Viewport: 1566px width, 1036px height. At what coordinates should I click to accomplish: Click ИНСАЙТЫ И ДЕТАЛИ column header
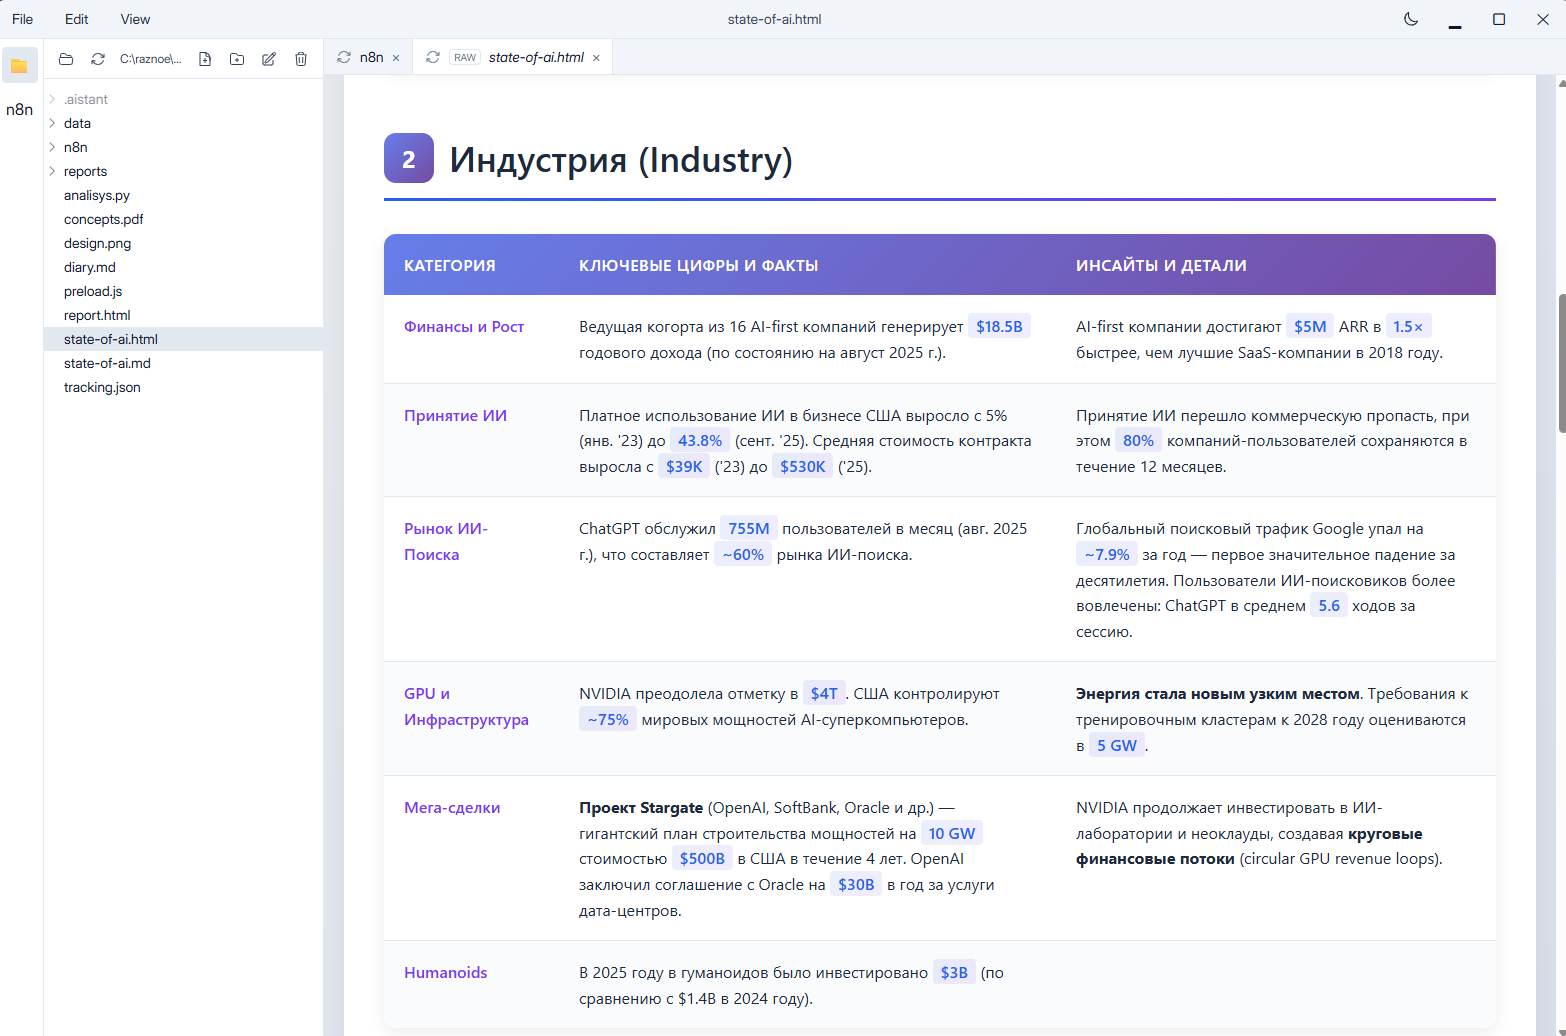[1161, 265]
